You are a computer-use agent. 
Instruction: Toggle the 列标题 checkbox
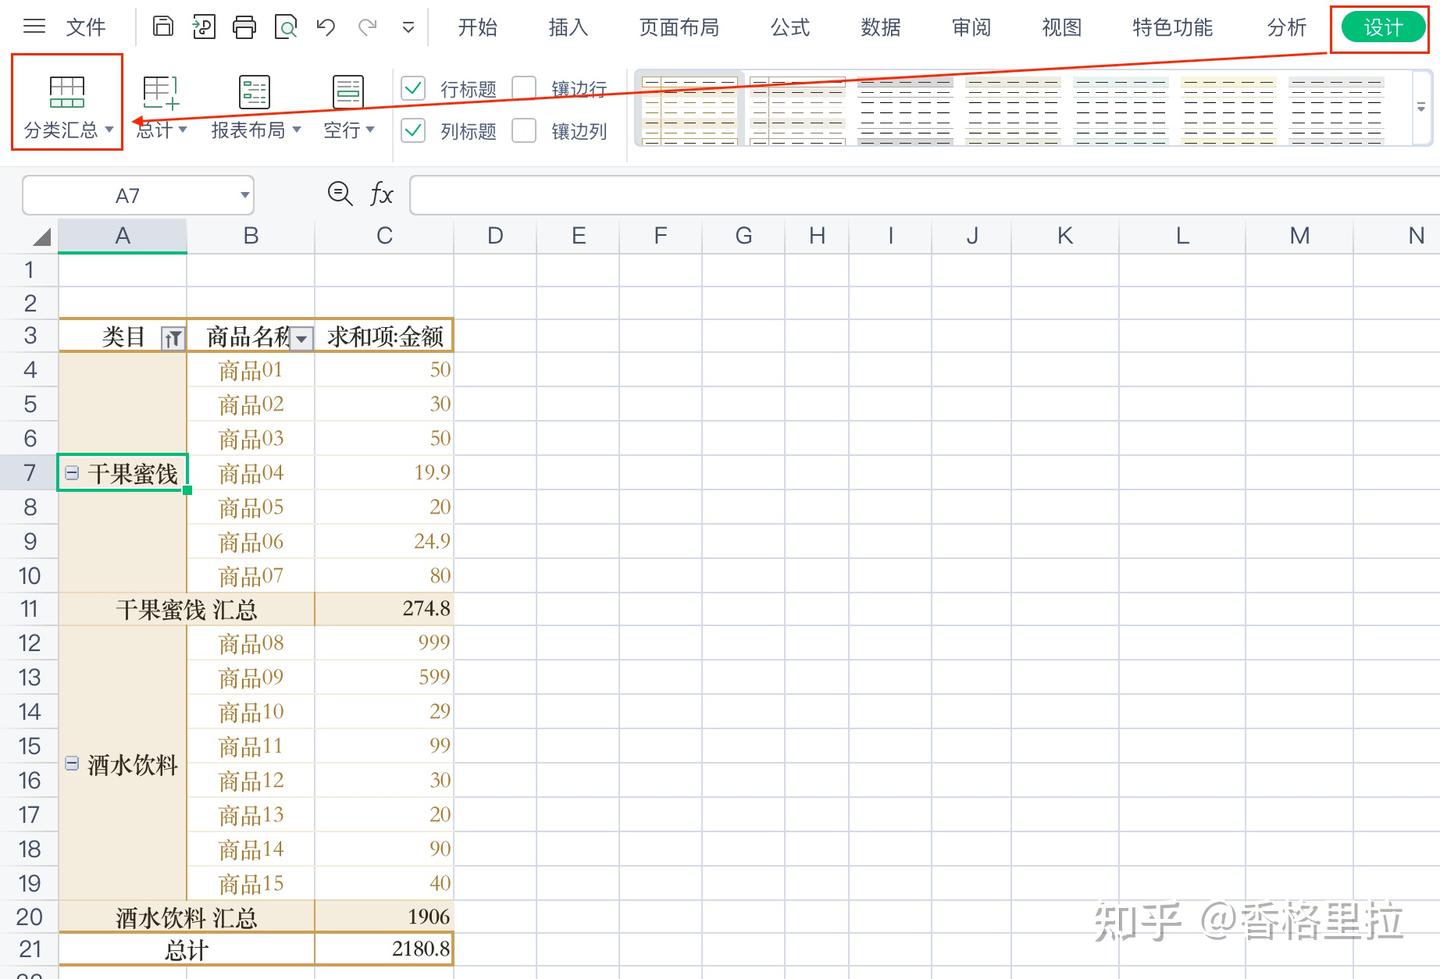413,130
